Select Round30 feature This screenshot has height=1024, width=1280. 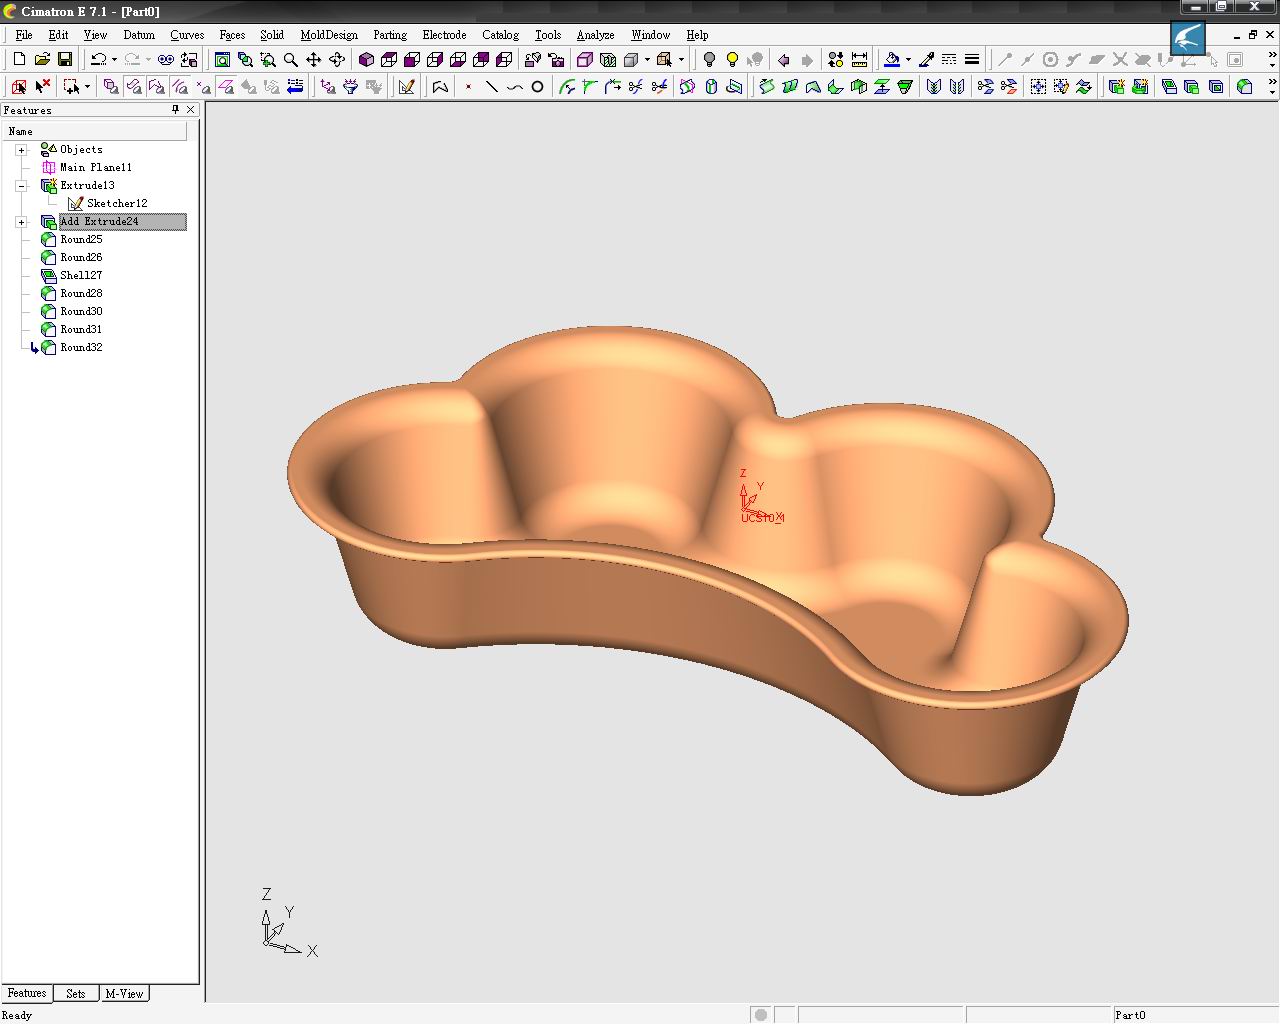pos(81,312)
